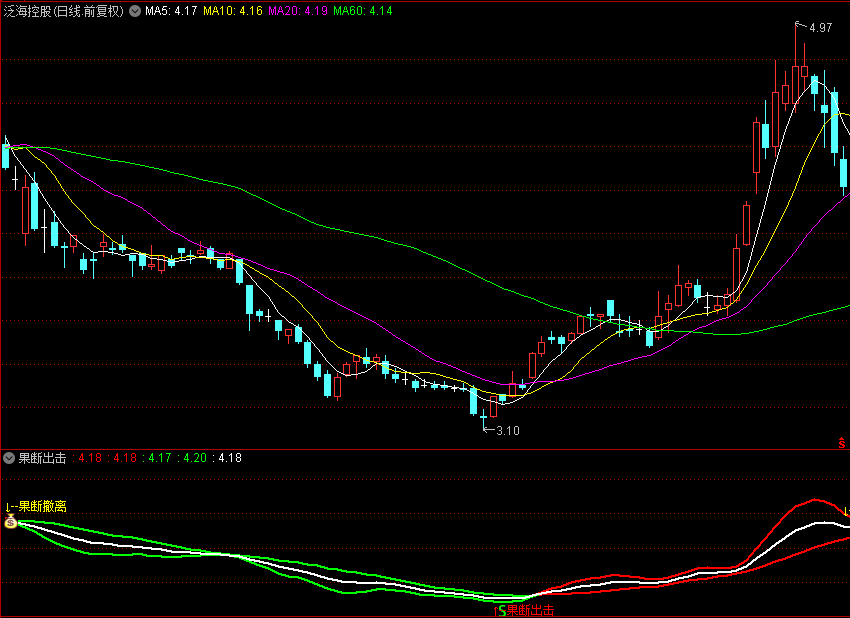The image size is (850, 618).
Task: Click the 3.10 low price marker
Action: [508, 431]
